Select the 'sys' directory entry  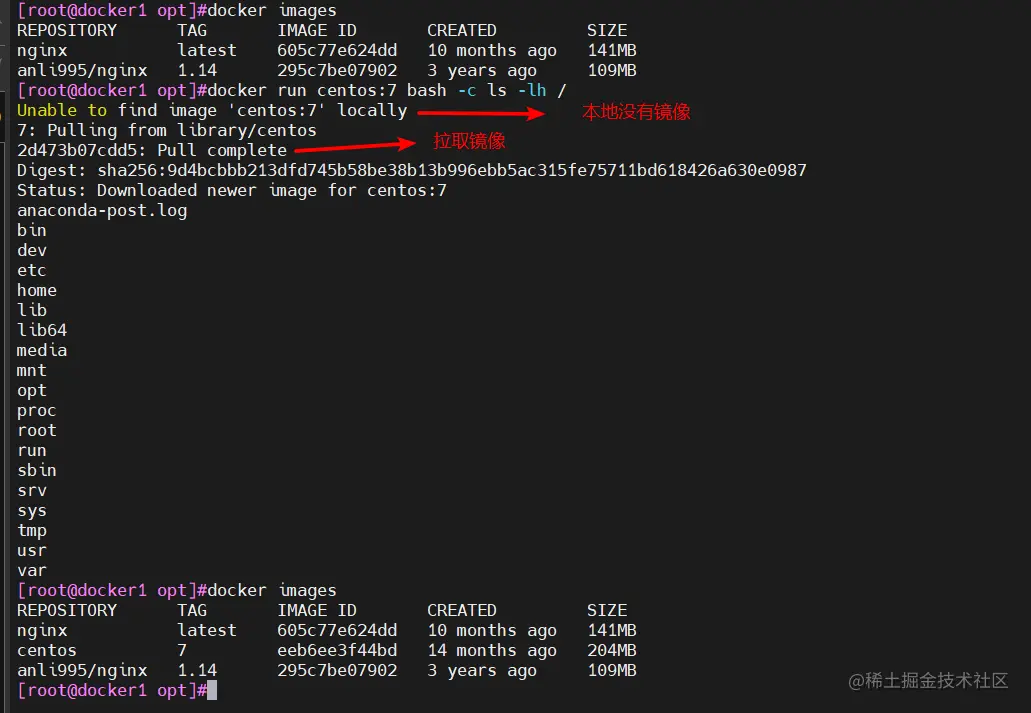(32, 511)
